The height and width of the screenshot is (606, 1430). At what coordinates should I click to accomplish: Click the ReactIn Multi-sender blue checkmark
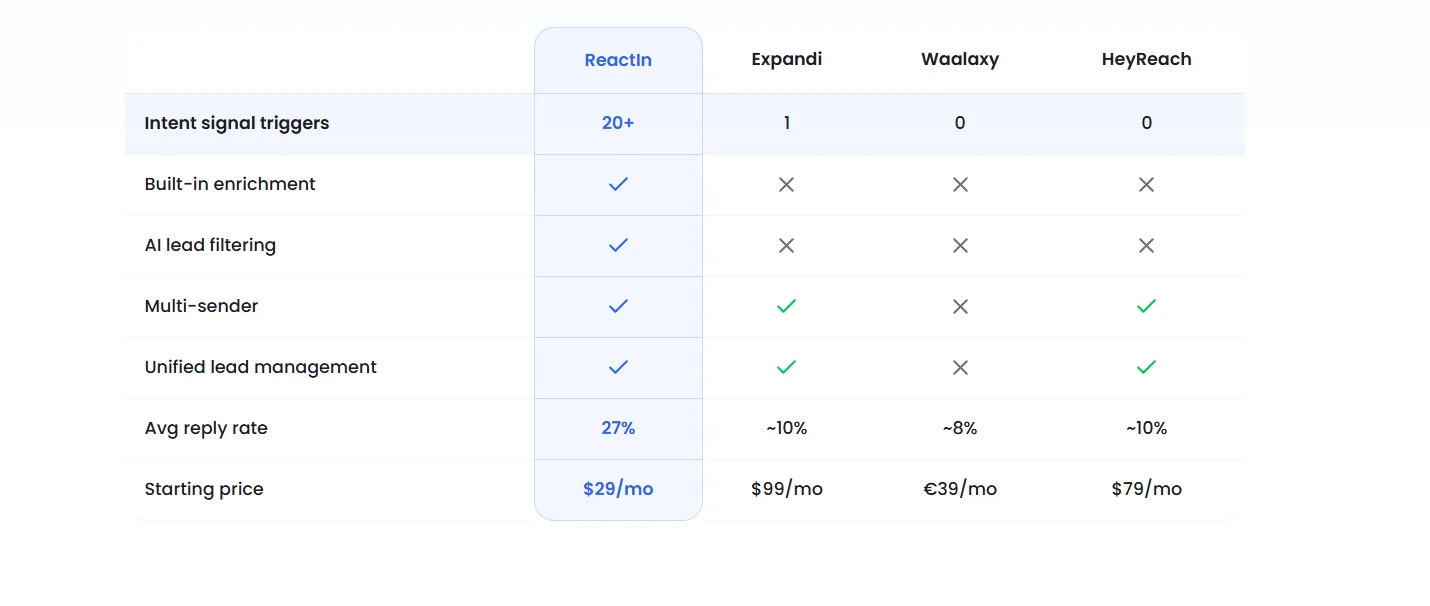point(618,306)
